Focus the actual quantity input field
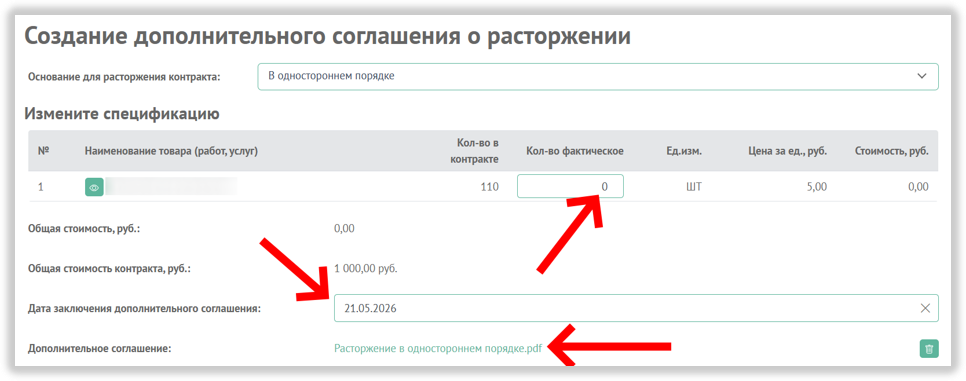Image resolution: width=966 pixels, height=381 pixels. pos(570,186)
